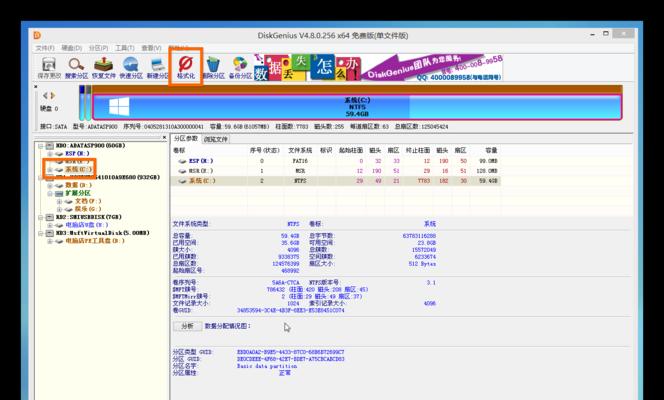
Task: Click the ESP row drive icon in the partition table
Action: click(182, 161)
